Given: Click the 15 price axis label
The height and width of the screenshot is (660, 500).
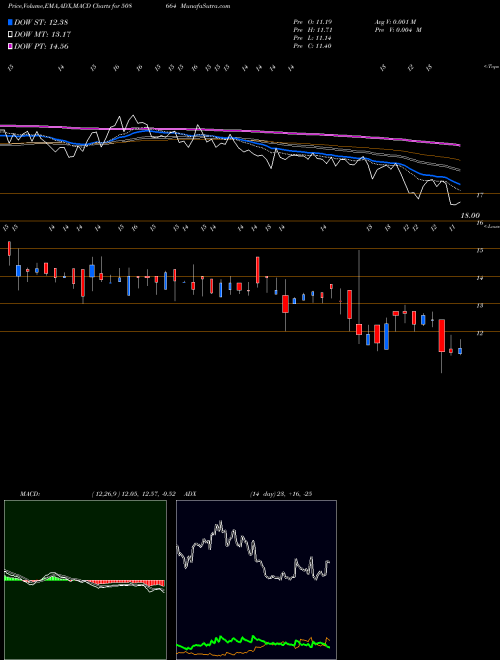Looking at the screenshot, I should coord(479,250).
